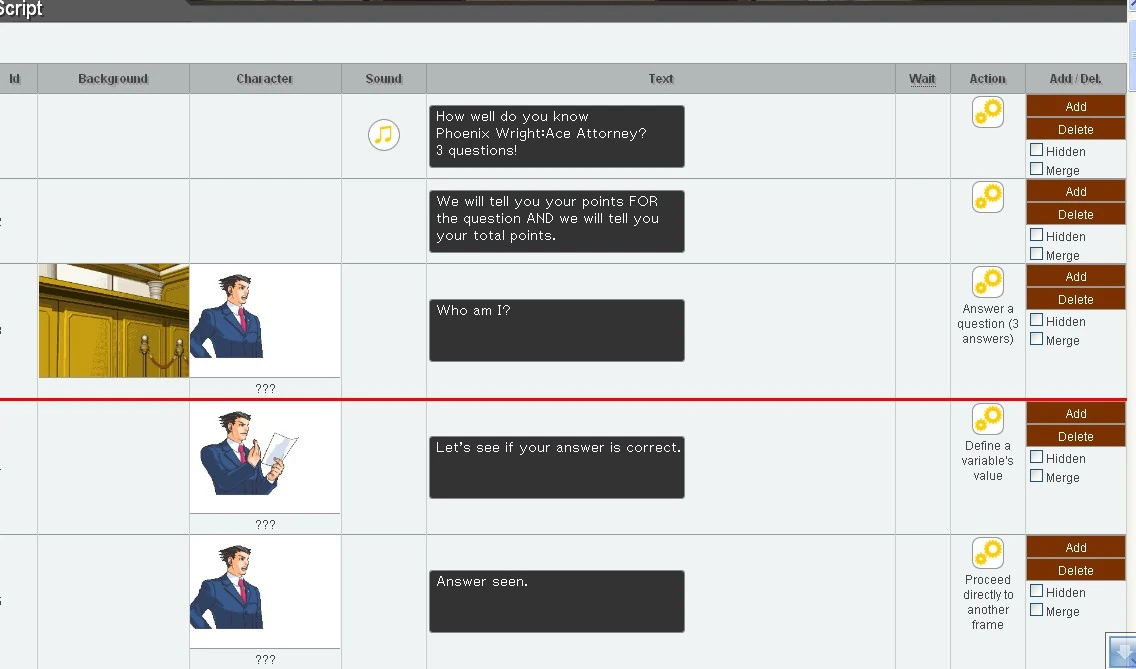
Task: Click blue down-arrow icon at bottom corner
Action: tap(1122, 652)
